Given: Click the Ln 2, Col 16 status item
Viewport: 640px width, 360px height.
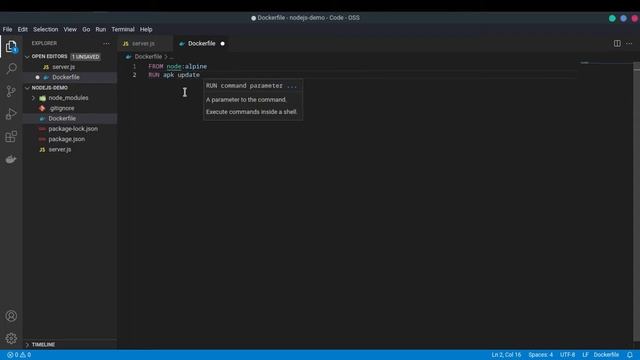Looking at the screenshot, I should [x=506, y=355].
